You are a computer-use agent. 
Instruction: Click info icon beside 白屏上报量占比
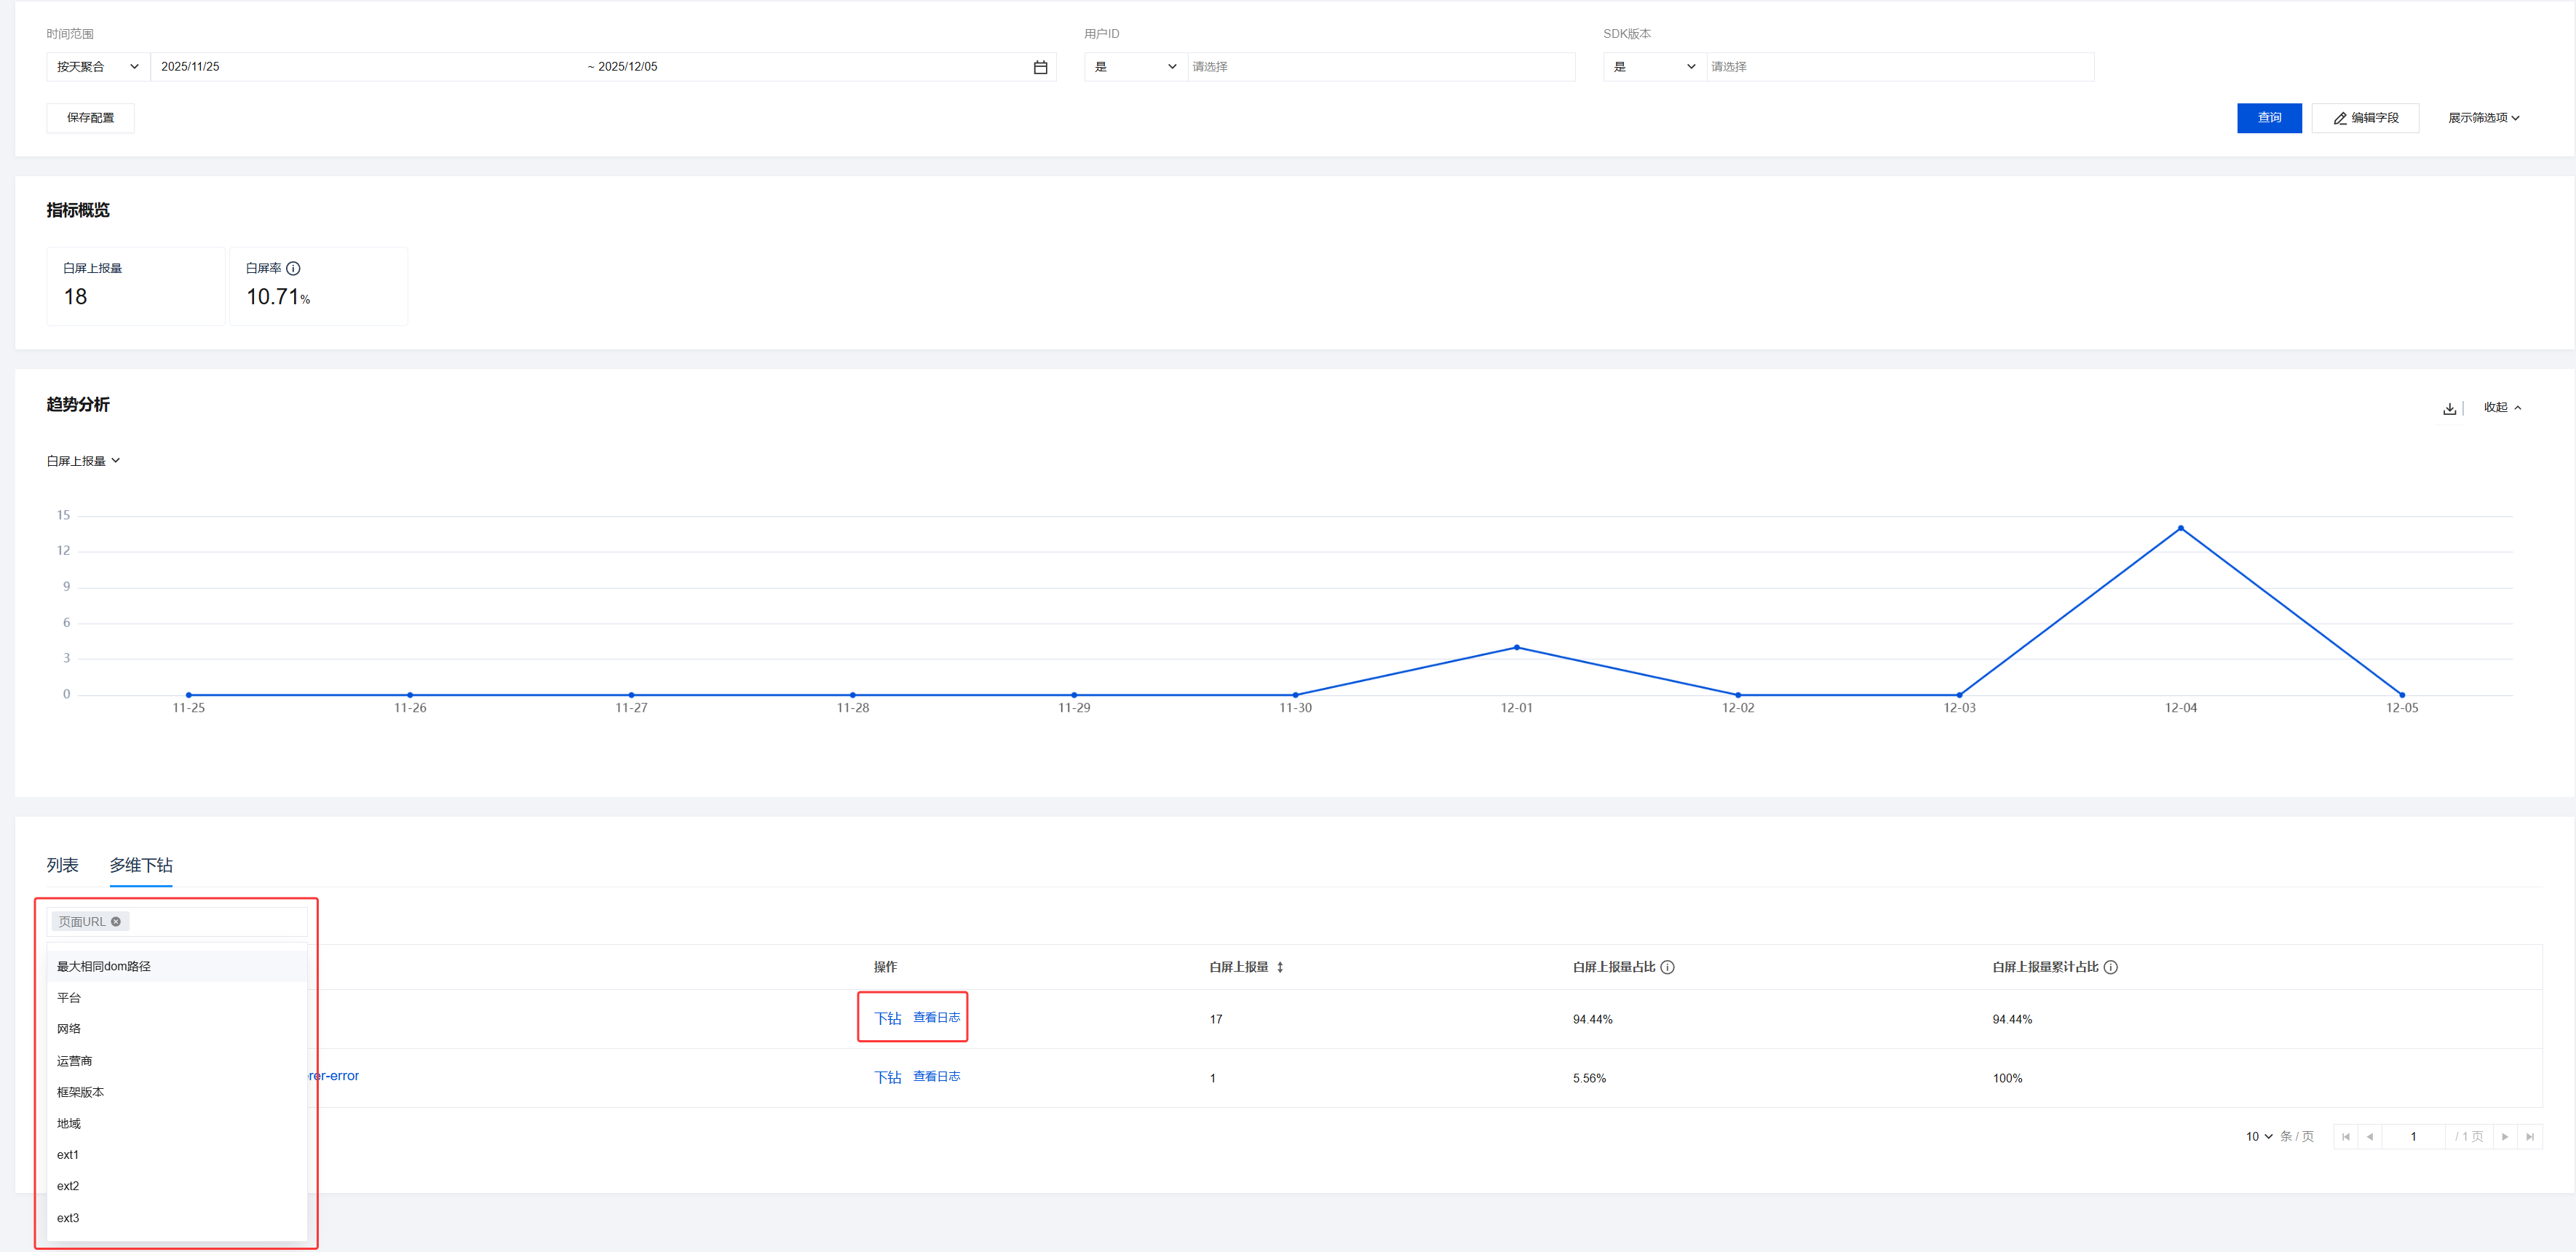tap(1667, 967)
